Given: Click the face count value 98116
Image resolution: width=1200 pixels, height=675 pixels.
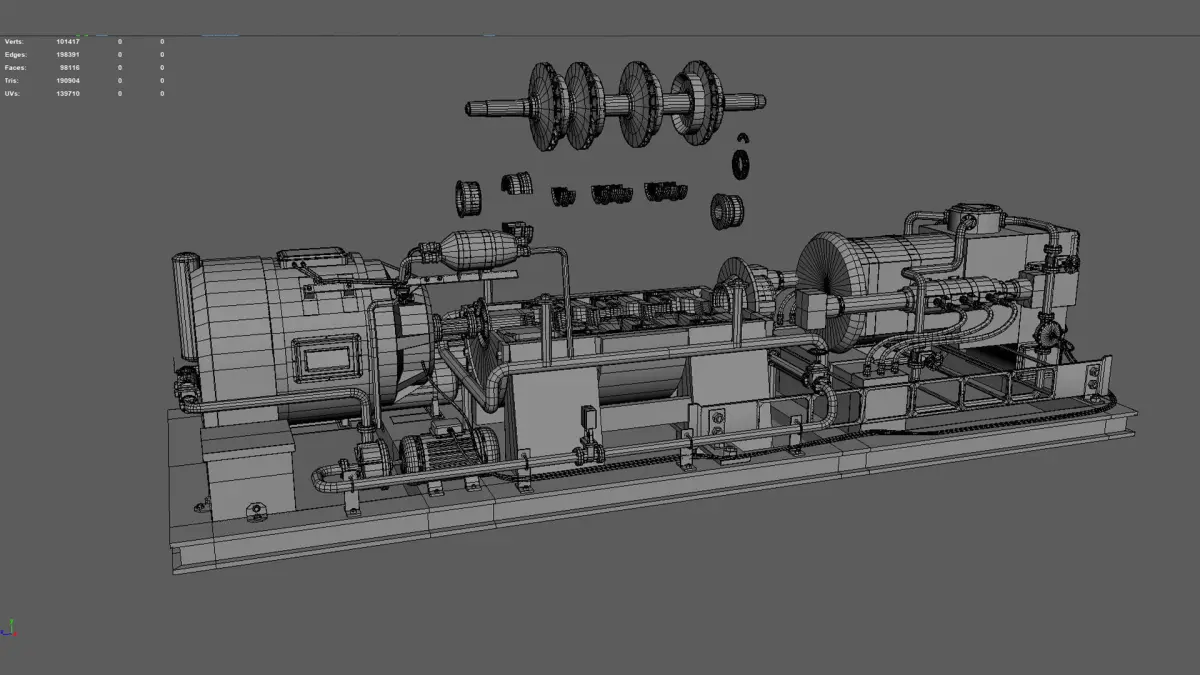Looking at the screenshot, I should pyautogui.click(x=70, y=67).
